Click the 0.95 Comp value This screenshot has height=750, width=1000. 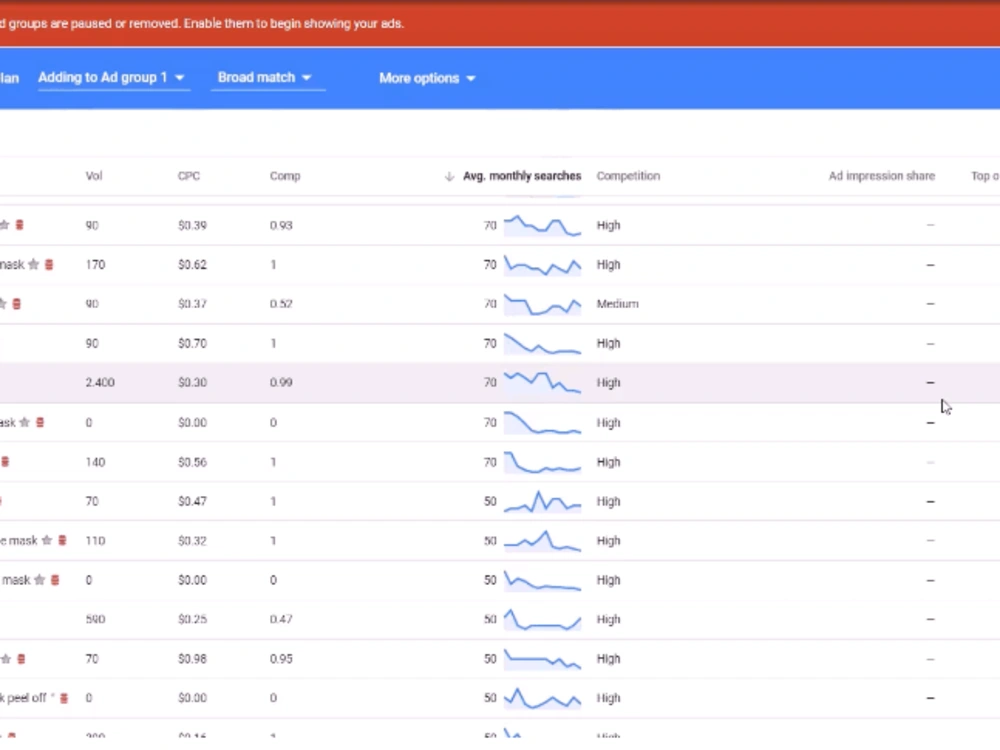point(281,659)
